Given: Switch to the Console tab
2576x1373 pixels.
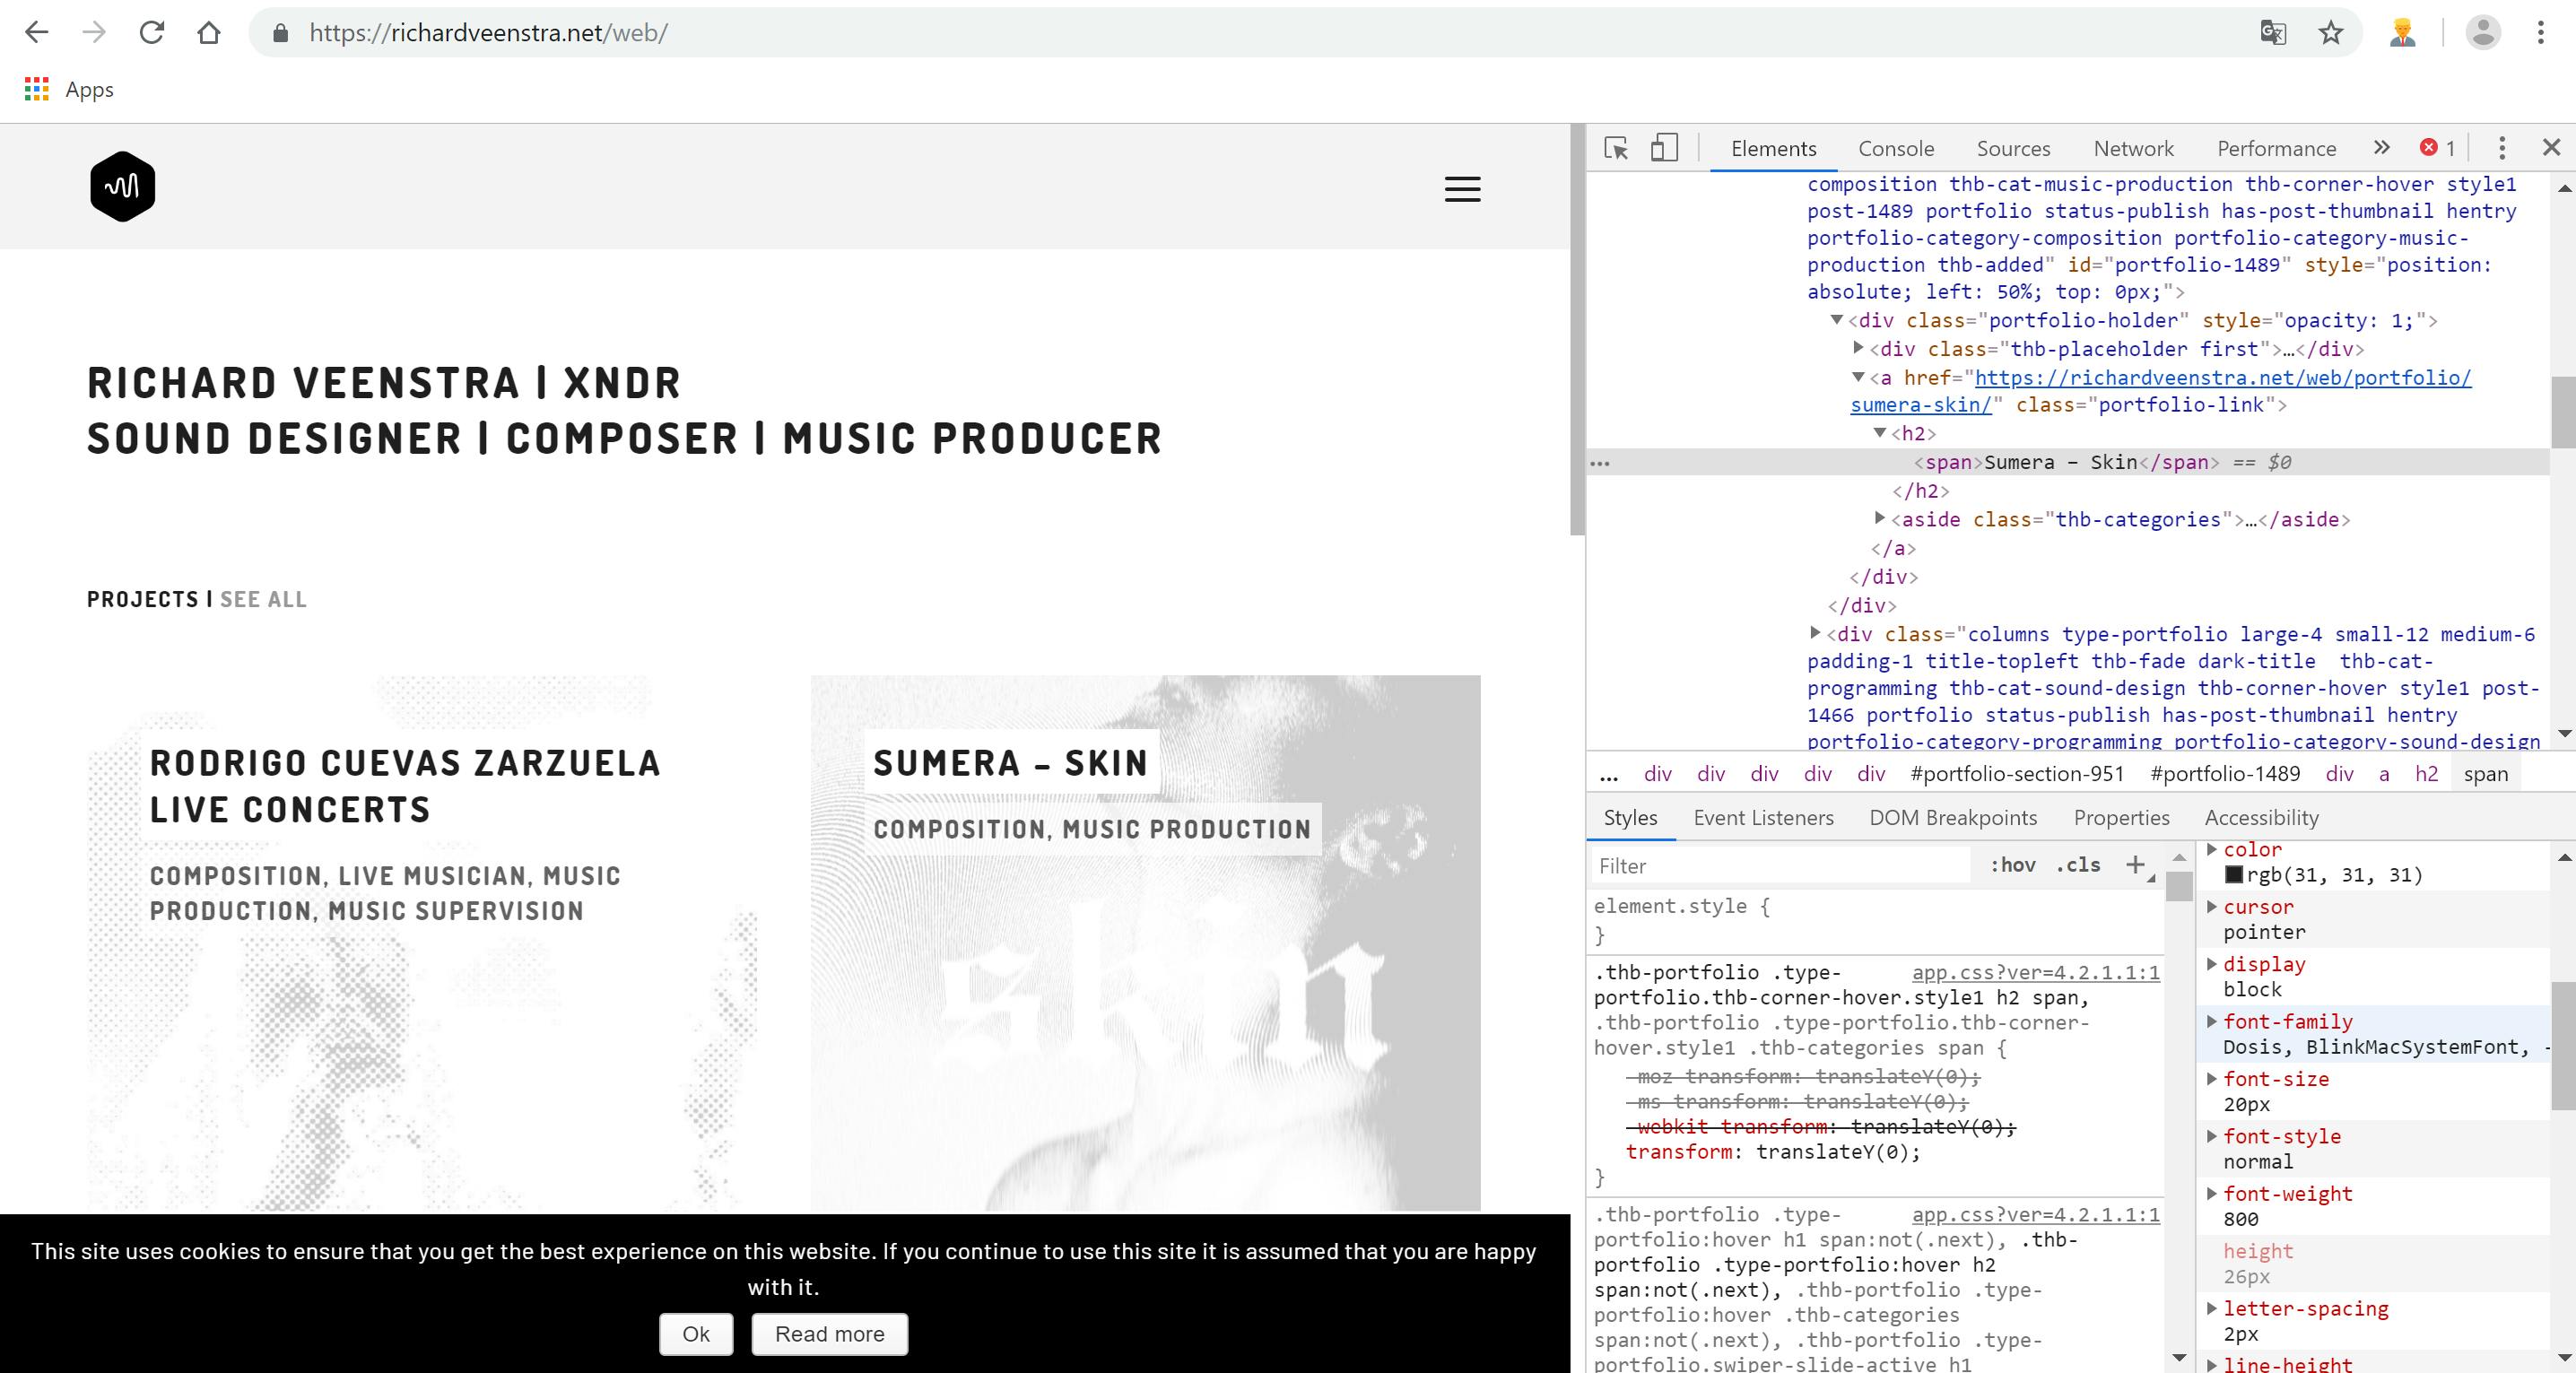Looking at the screenshot, I should tap(1896, 148).
